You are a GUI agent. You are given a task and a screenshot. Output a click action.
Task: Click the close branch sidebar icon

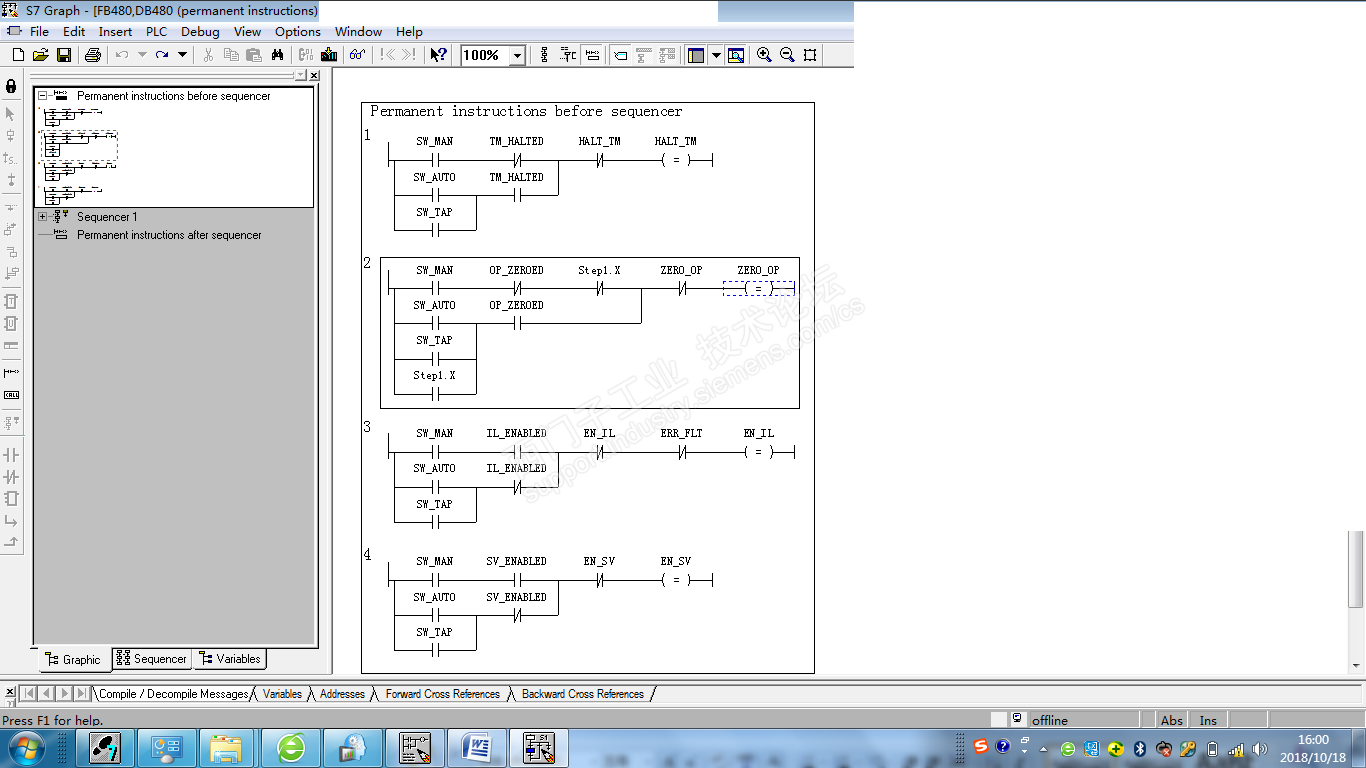coord(11,542)
